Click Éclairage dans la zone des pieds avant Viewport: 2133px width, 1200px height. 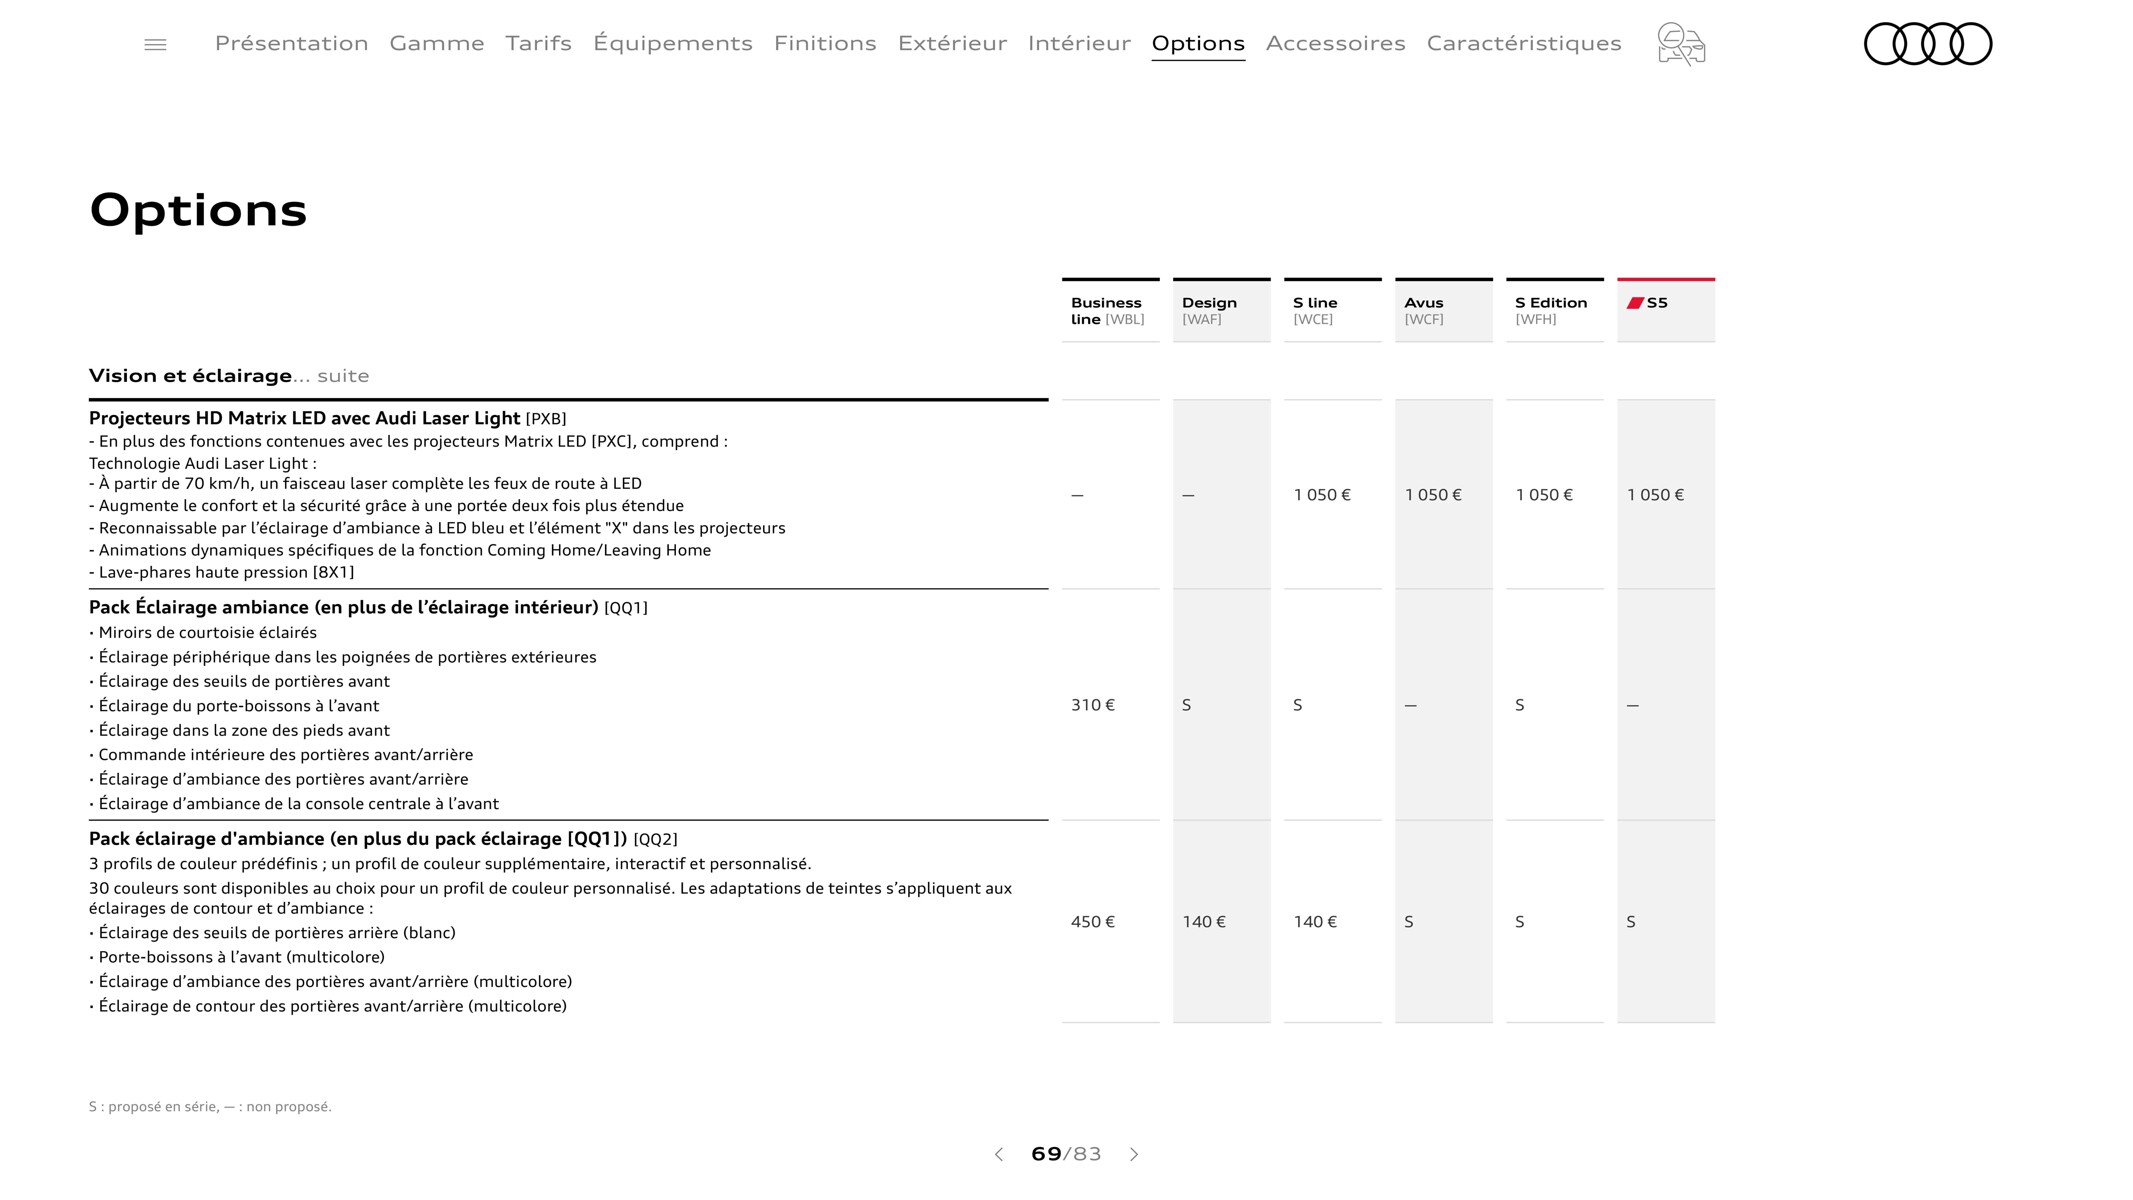coord(239,731)
